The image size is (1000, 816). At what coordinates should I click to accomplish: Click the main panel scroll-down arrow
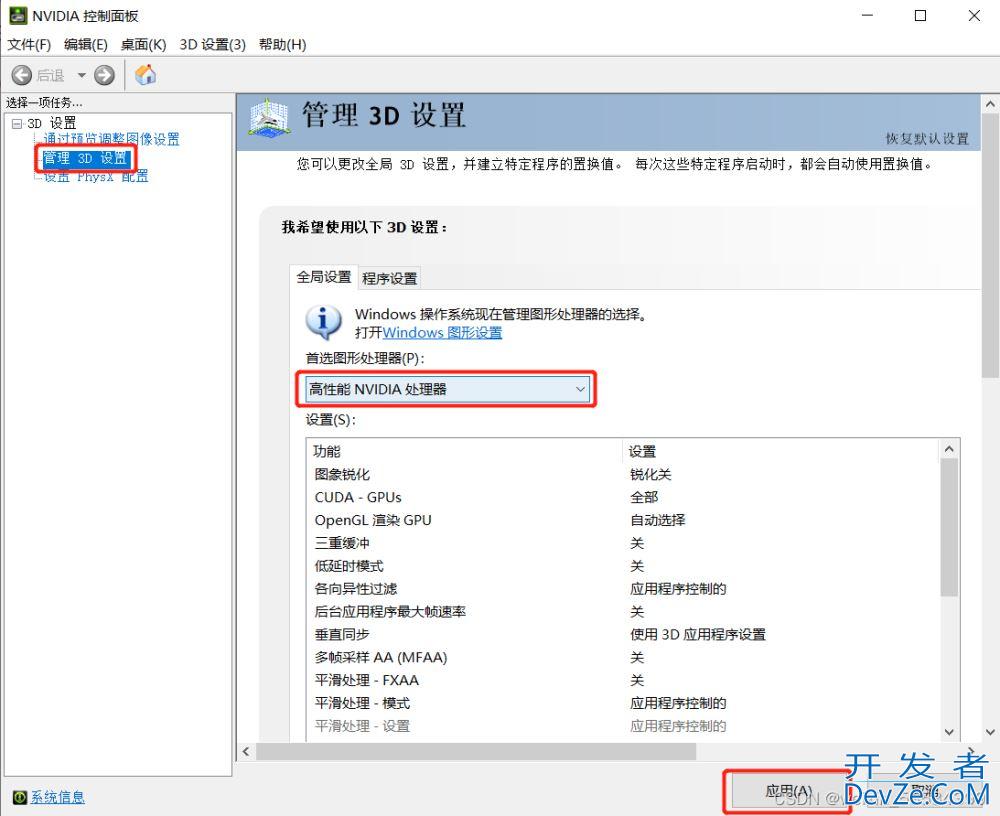(990, 732)
